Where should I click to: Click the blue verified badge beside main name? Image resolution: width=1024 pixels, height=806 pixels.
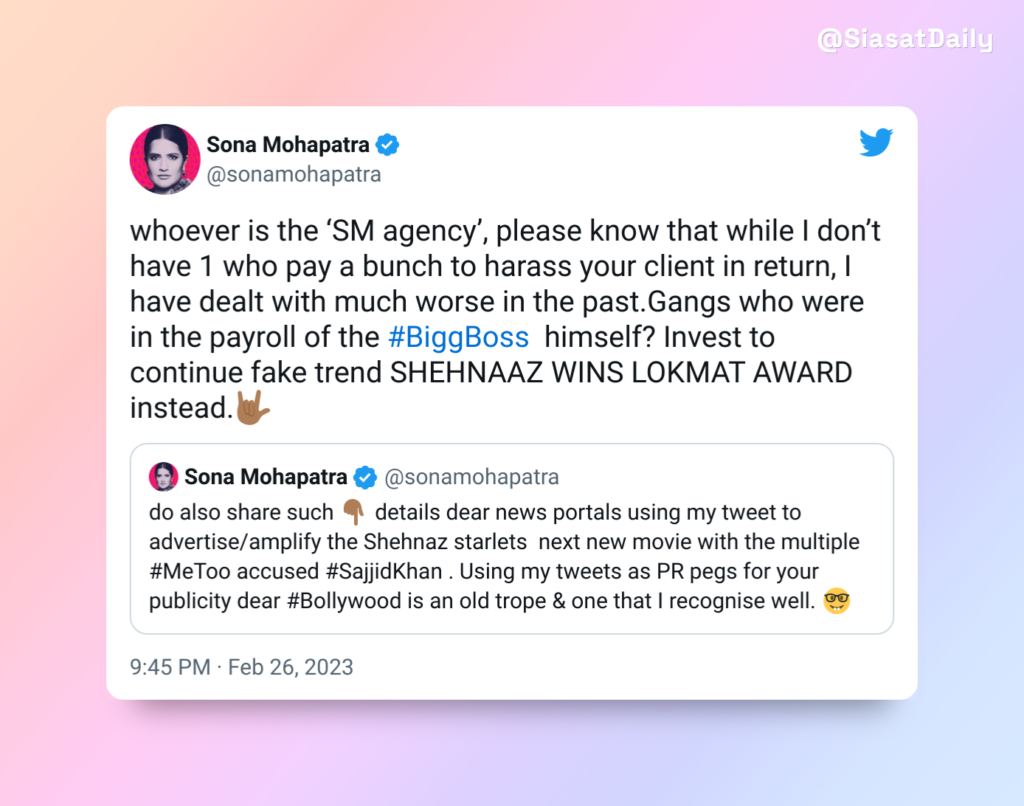(387, 144)
